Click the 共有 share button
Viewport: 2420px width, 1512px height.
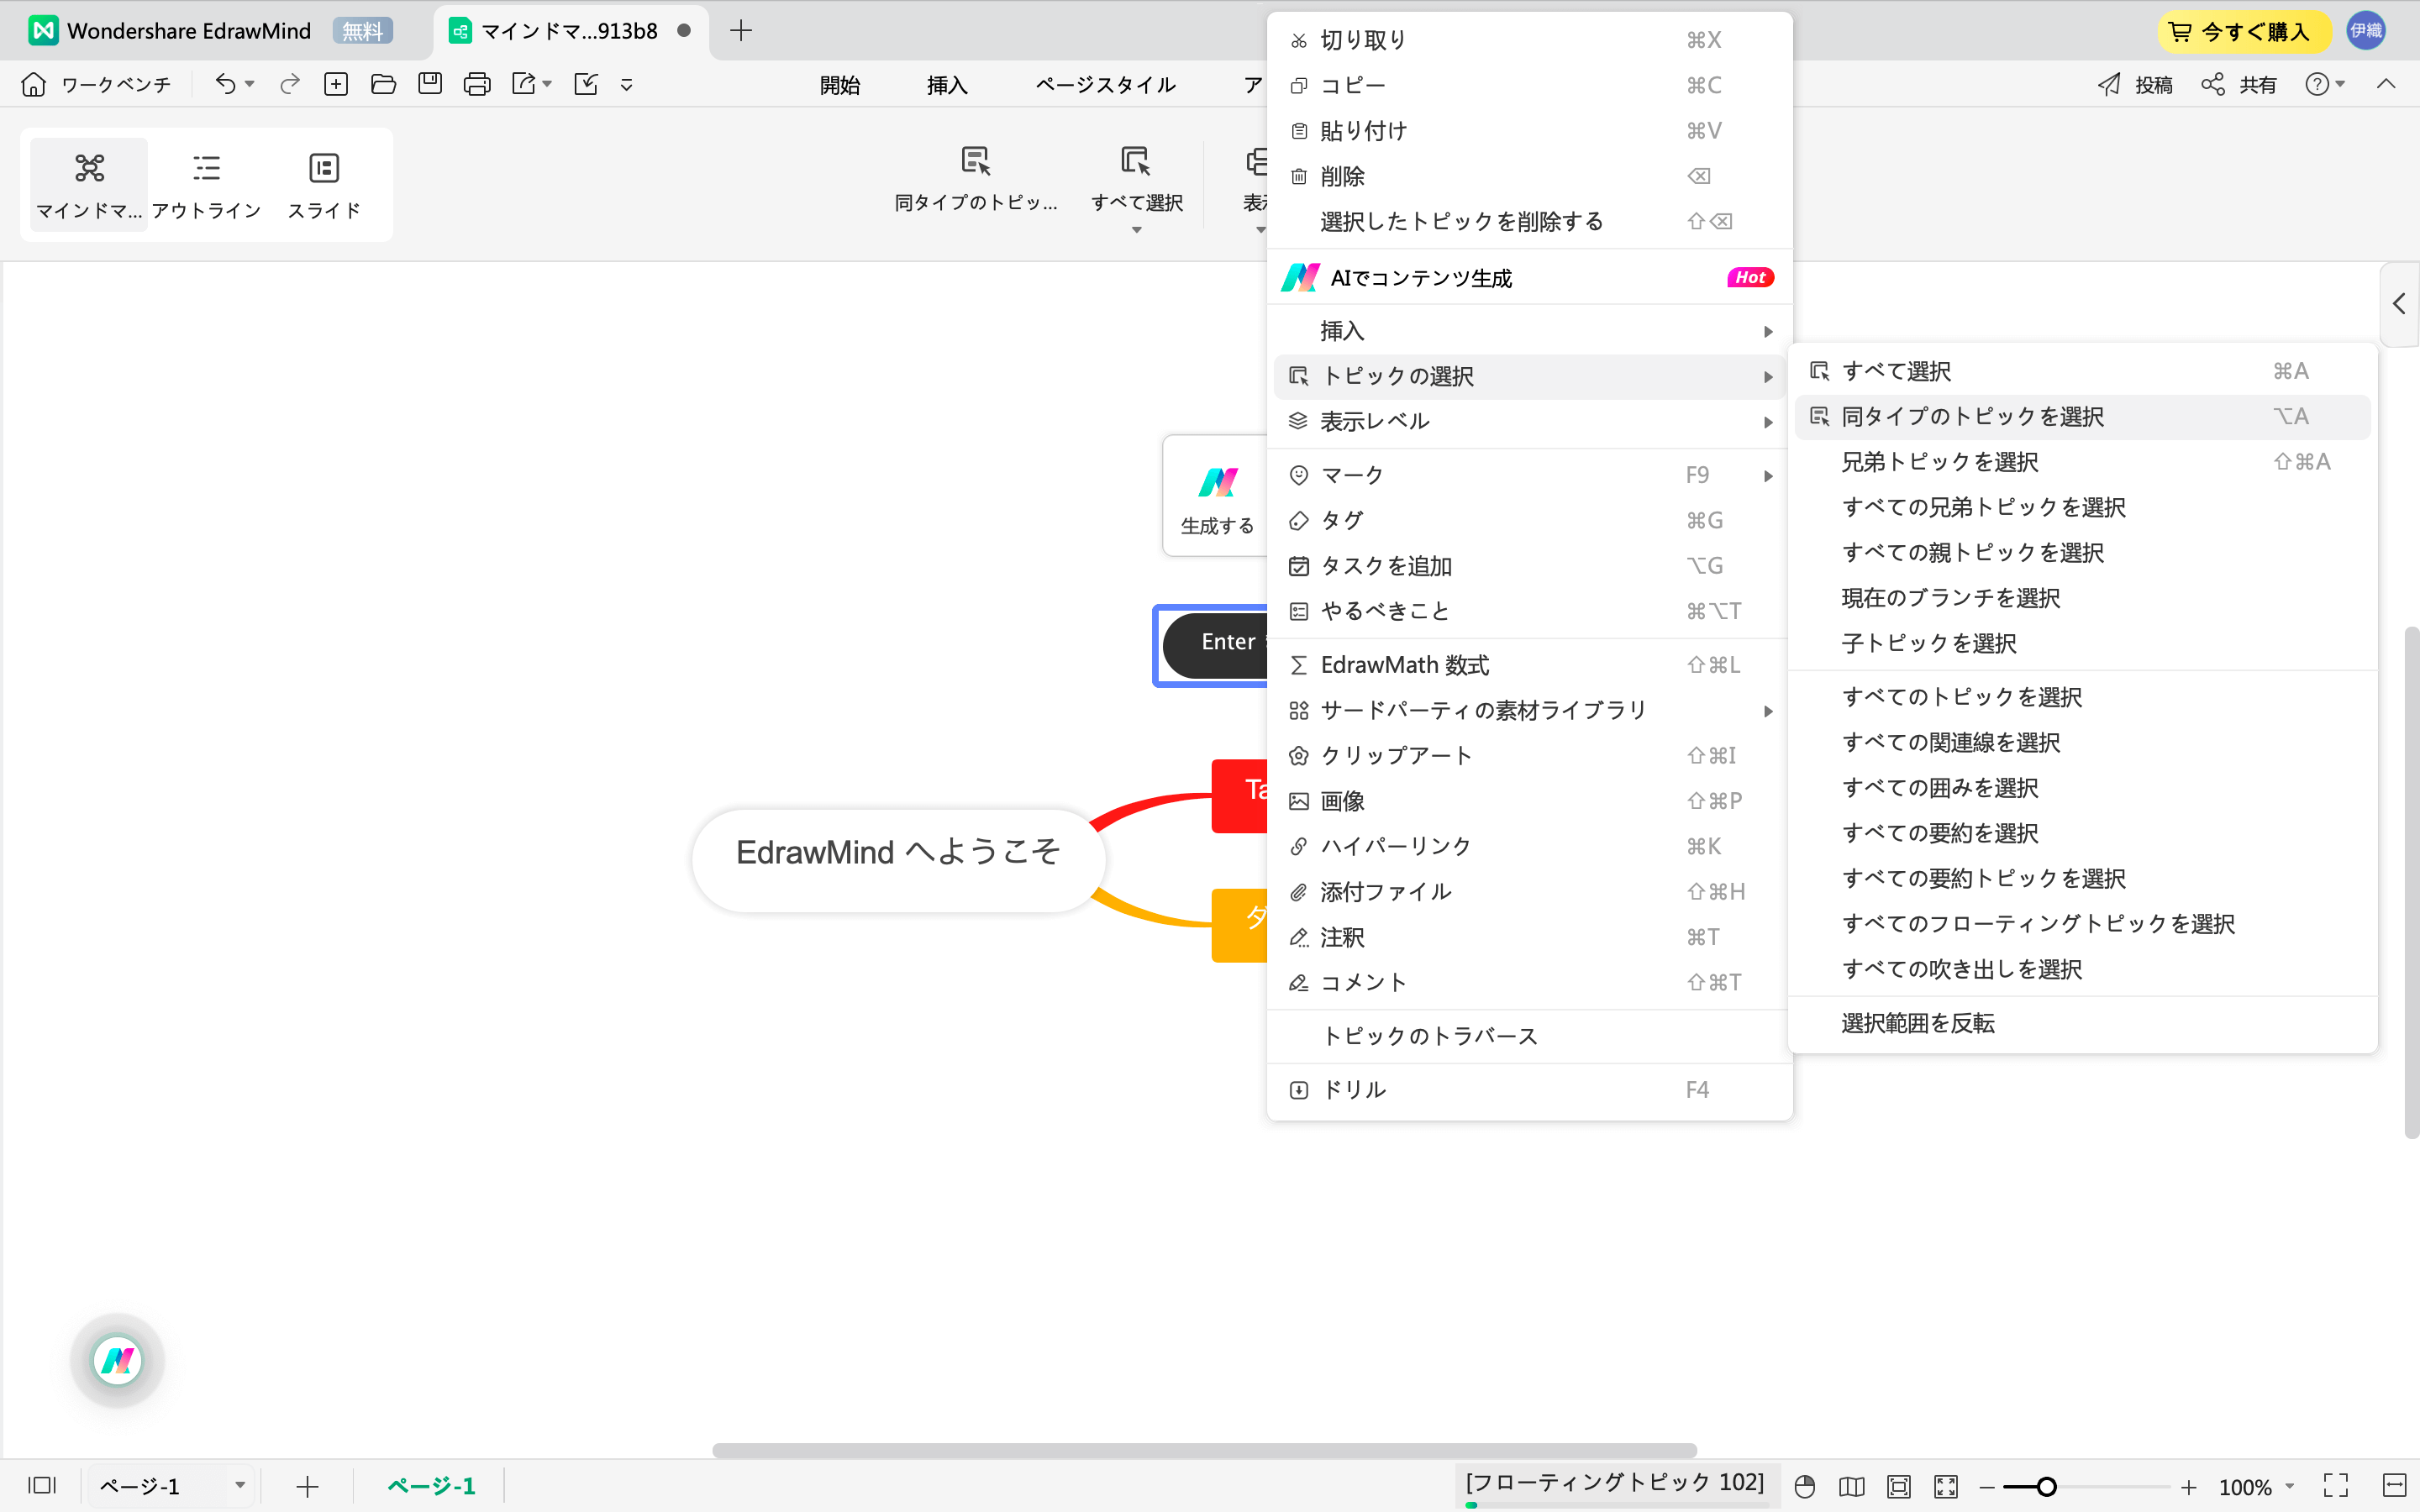pos(2239,84)
